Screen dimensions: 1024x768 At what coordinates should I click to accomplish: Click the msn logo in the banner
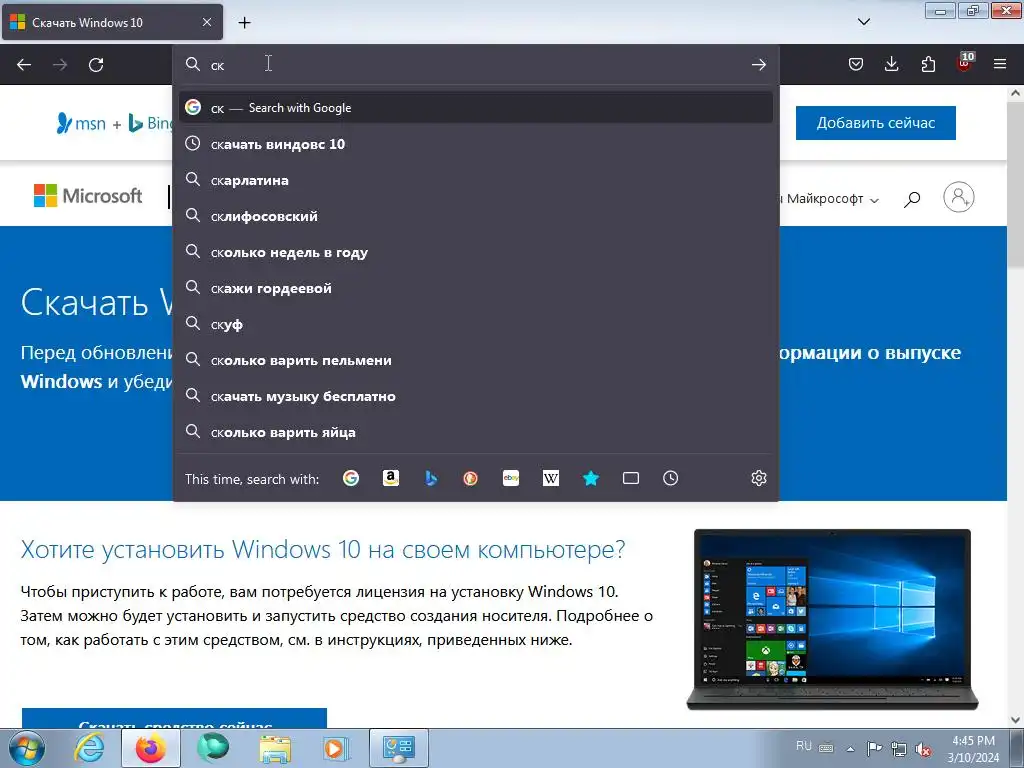click(x=81, y=123)
